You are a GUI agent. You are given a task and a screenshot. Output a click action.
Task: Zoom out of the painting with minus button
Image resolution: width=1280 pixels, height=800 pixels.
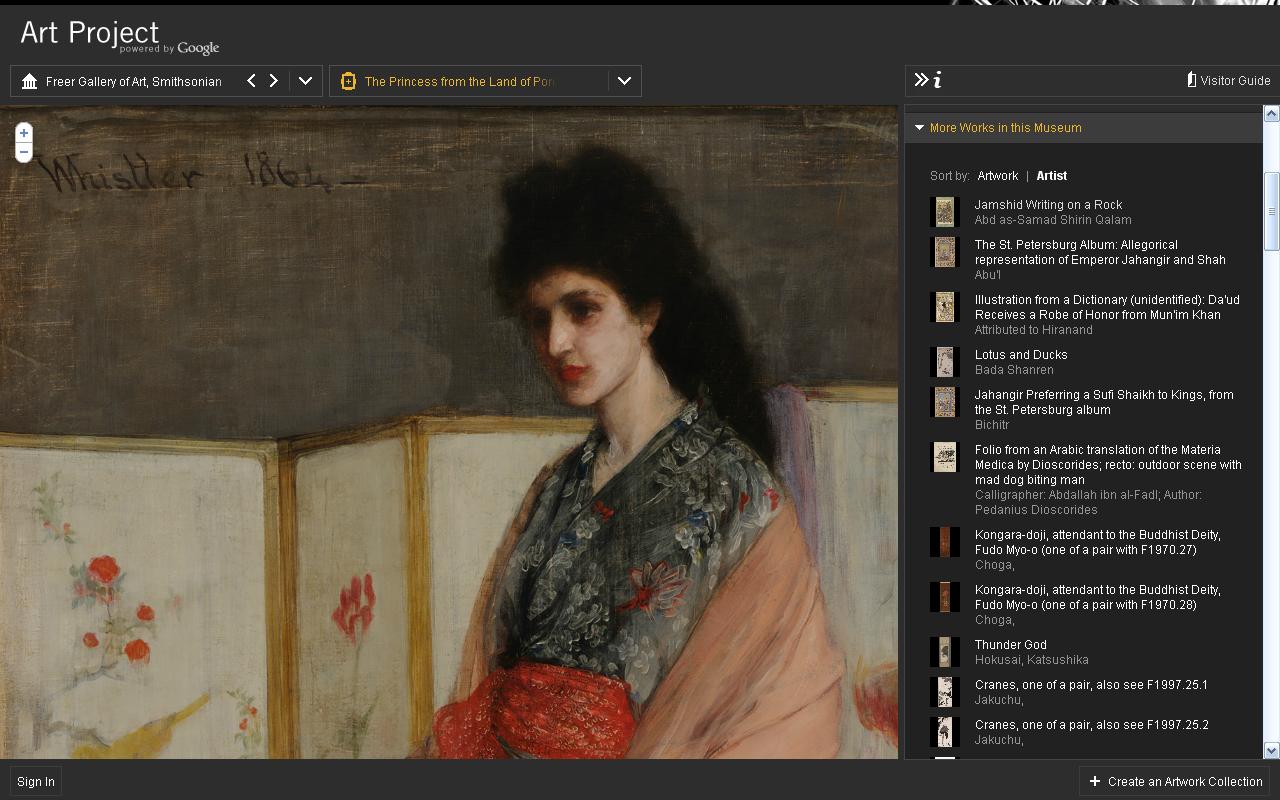[24, 152]
